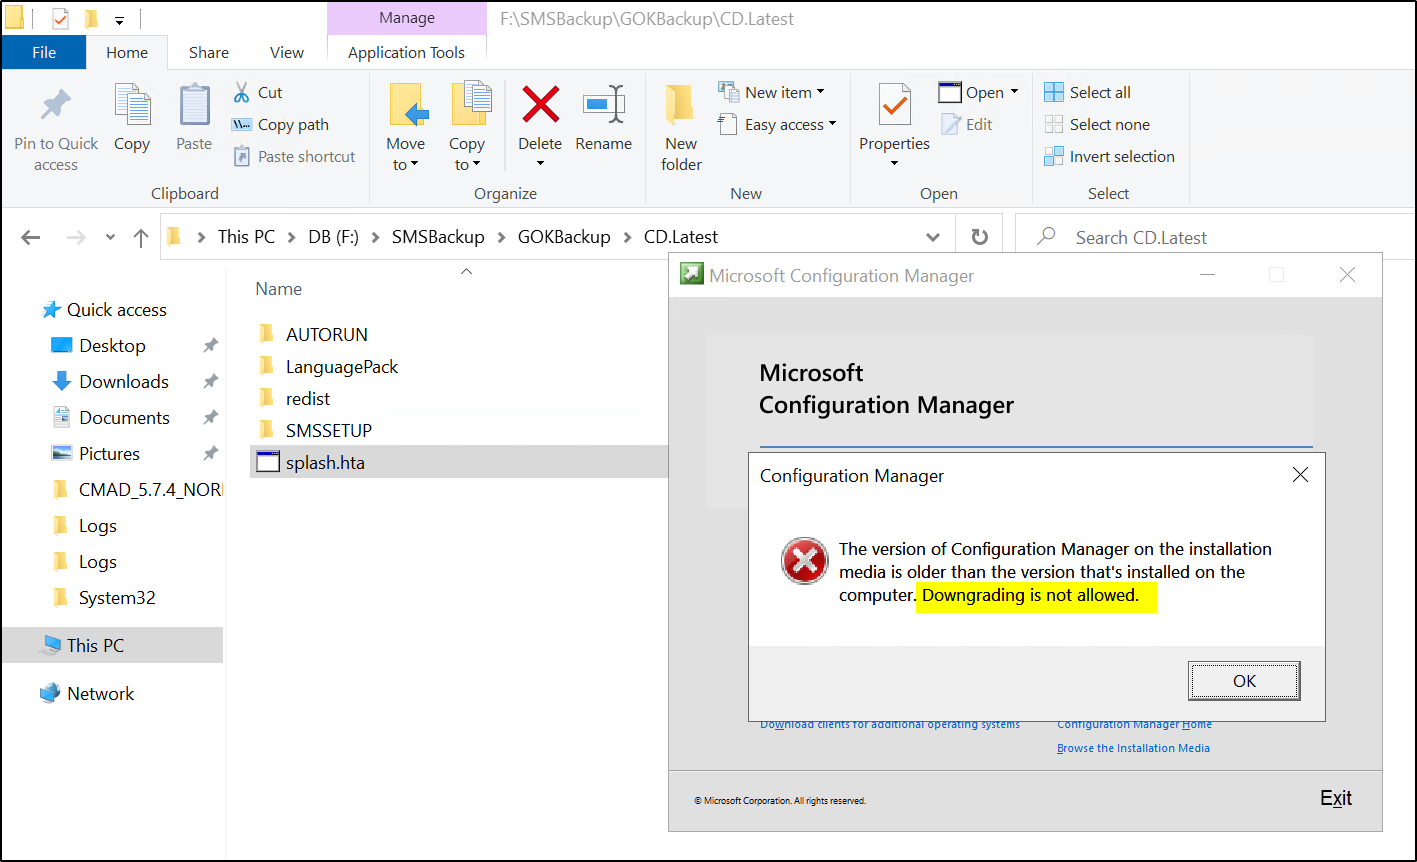The width and height of the screenshot is (1417, 862).
Task: Open the New item dropdown
Action: point(772,92)
